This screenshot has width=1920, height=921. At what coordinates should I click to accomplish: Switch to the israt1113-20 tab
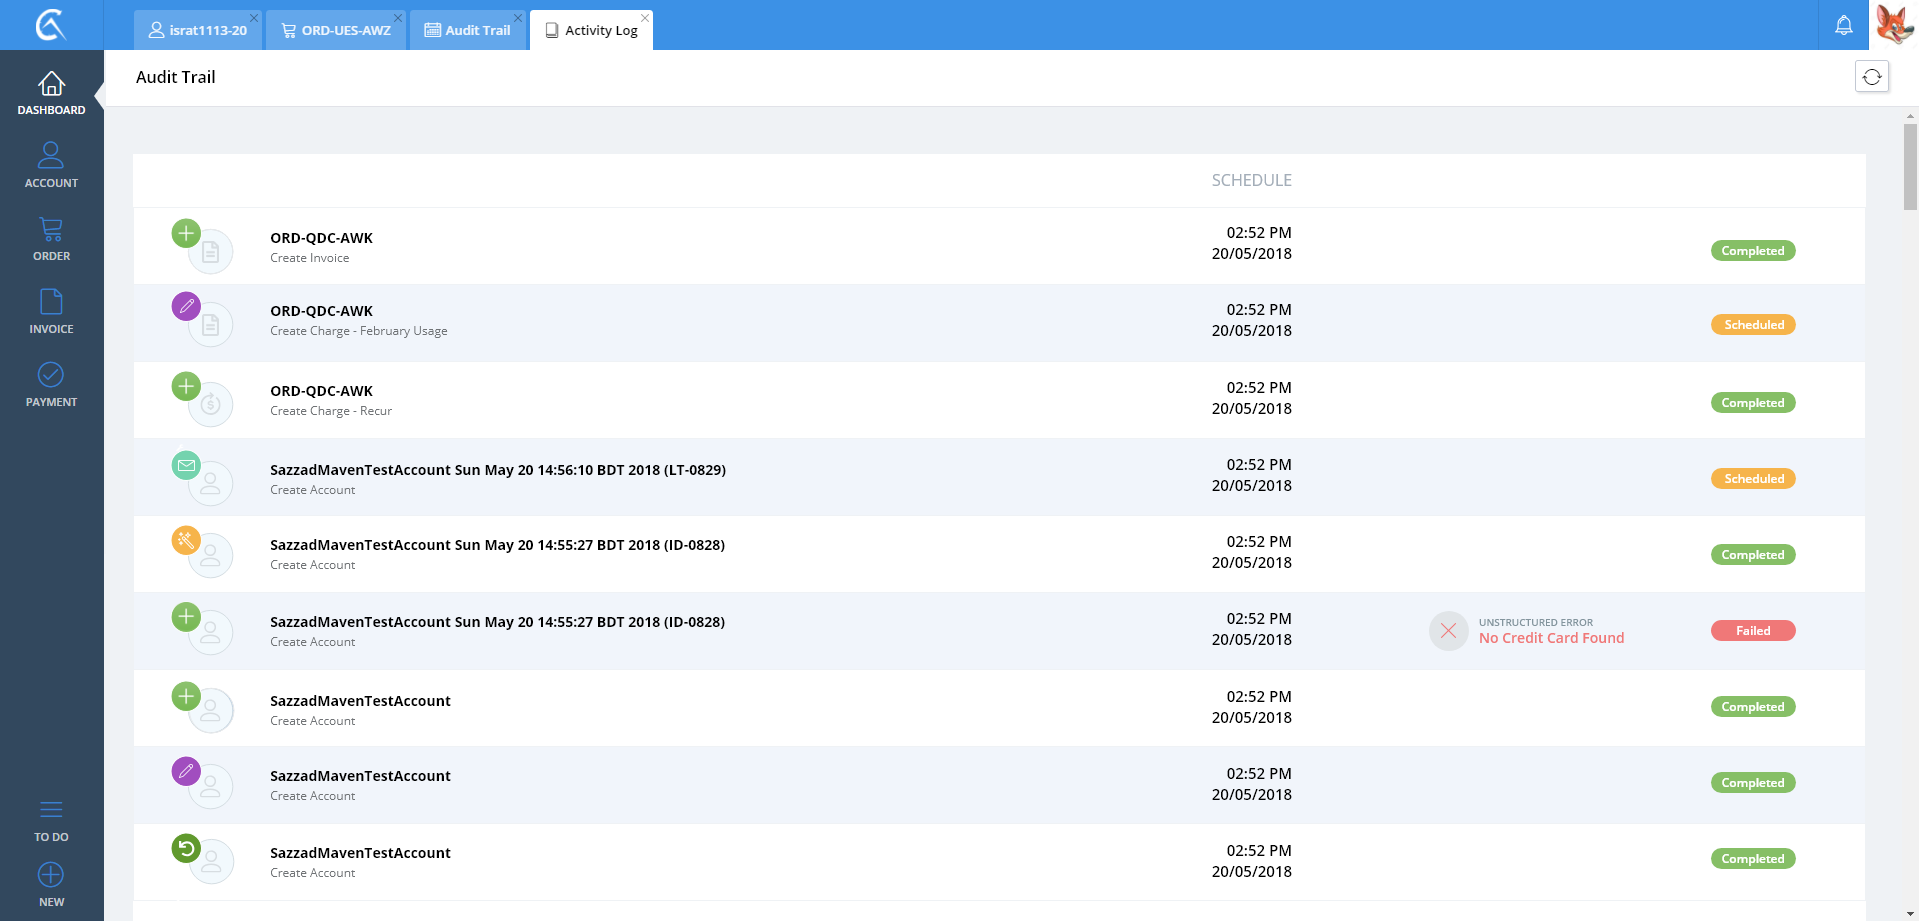[x=199, y=30]
